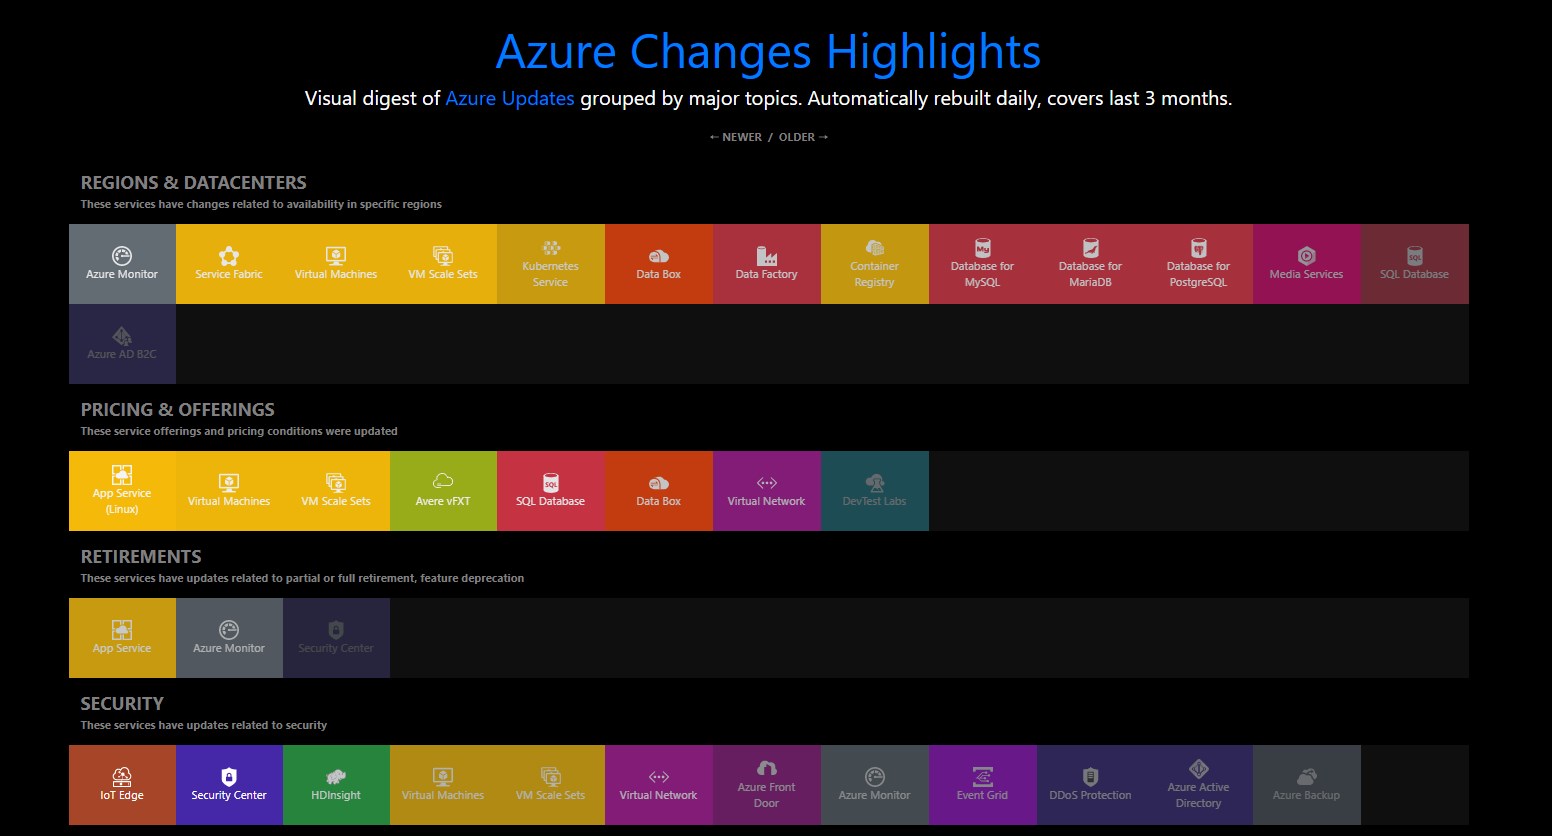Select the Container Registry tile
This screenshot has width=1552, height=836.
(x=875, y=263)
